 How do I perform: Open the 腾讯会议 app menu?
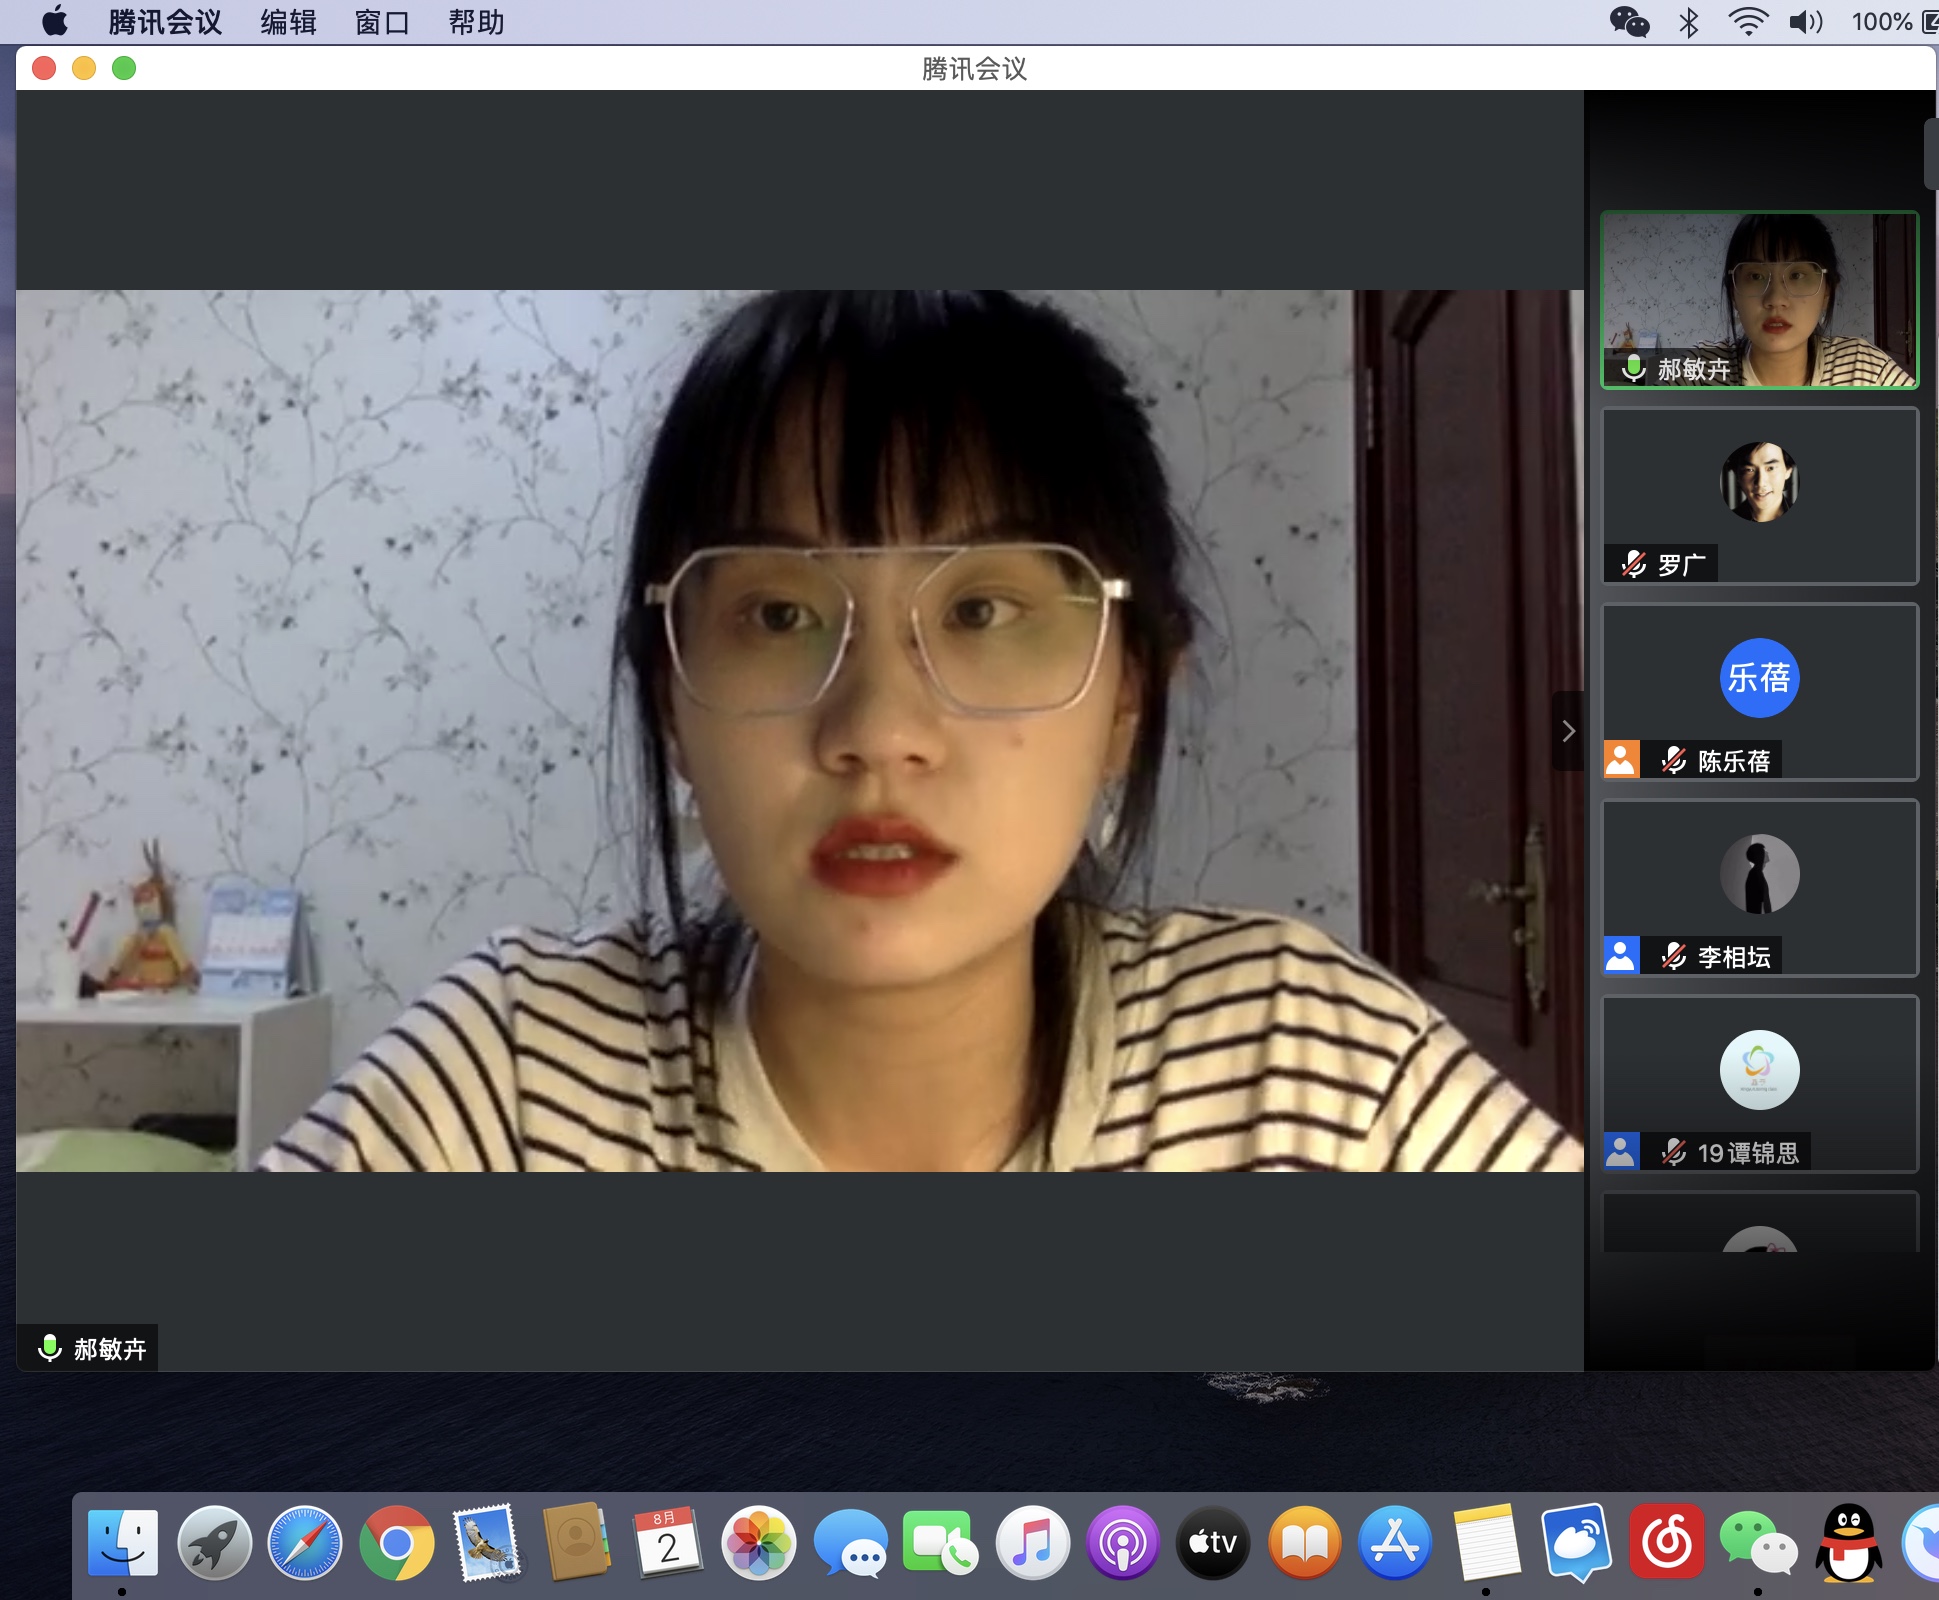click(x=165, y=22)
